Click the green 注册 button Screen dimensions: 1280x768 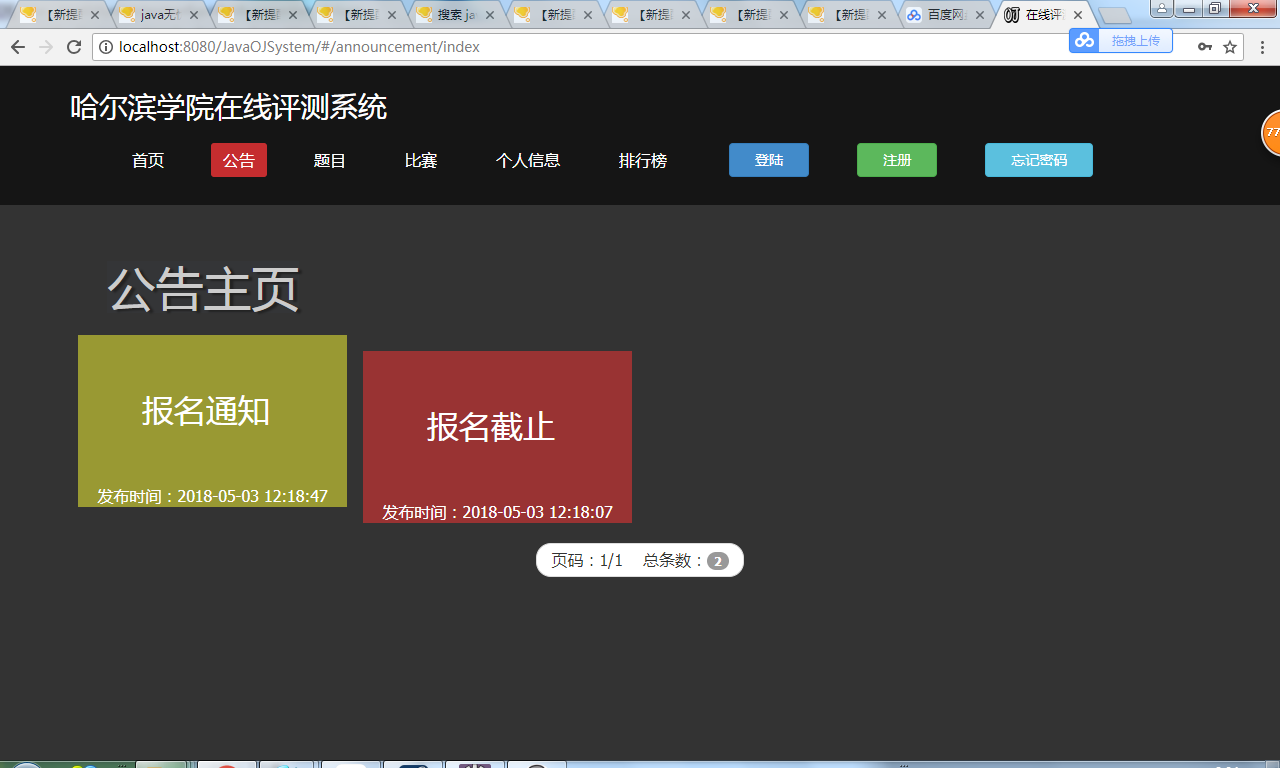point(896,160)
